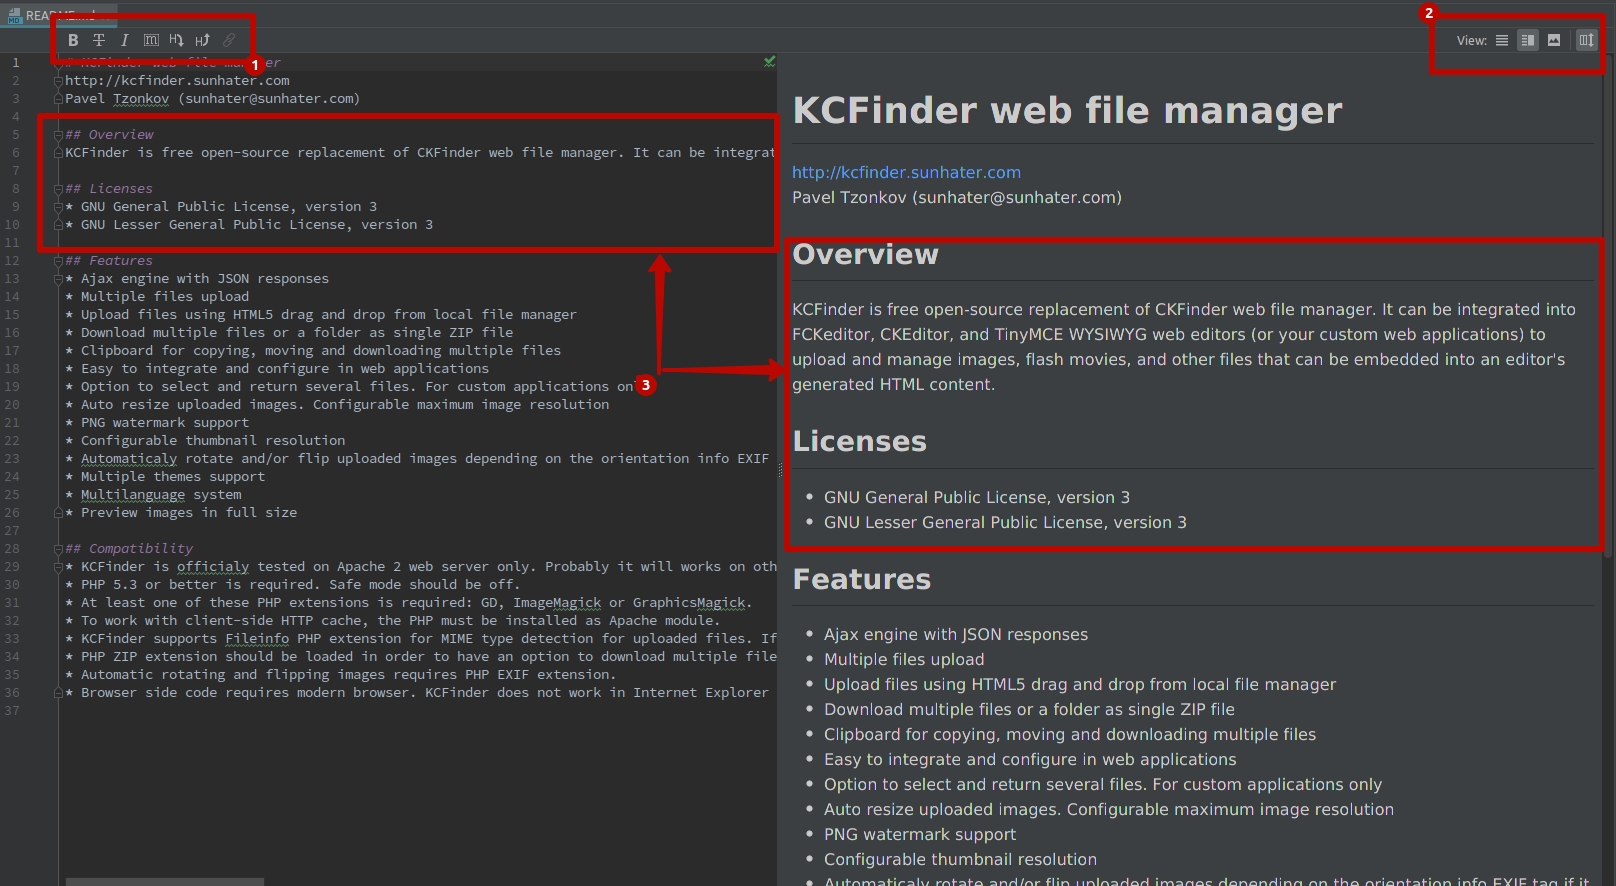Switch to preview-only view icon

click(x=1554, y=40)
